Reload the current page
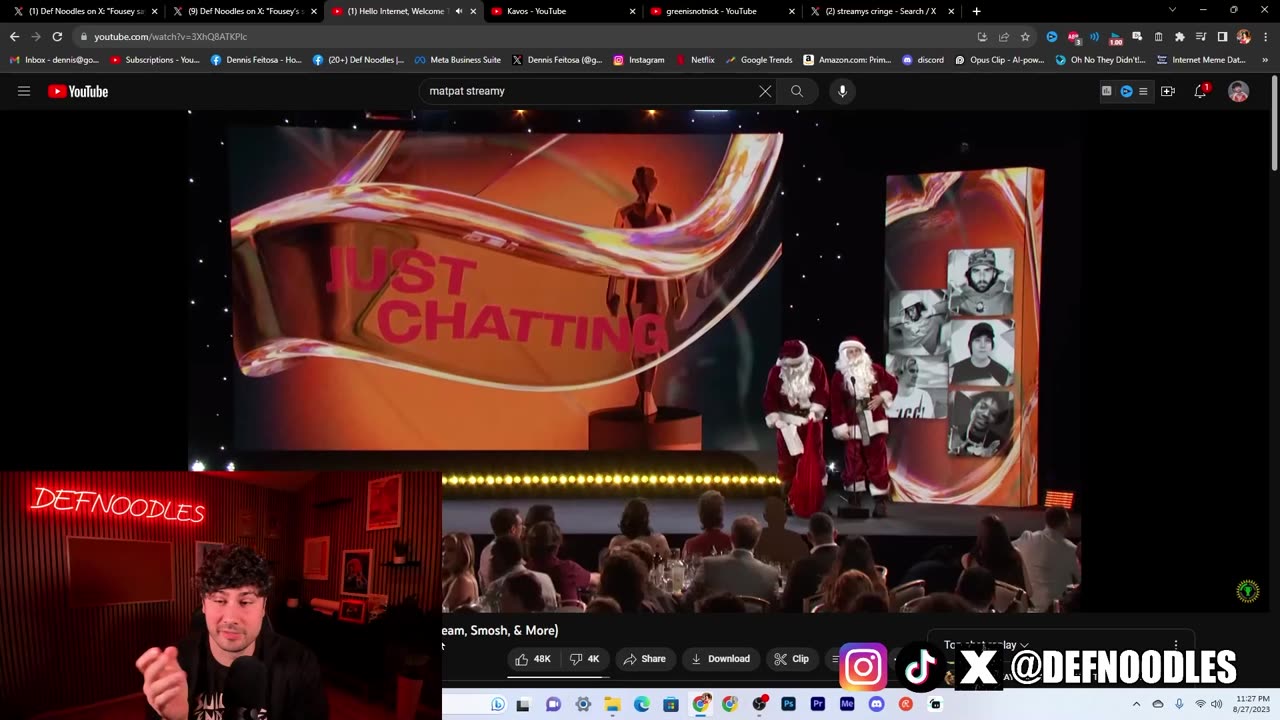The height and width of the screenshot is (720, 1280). (57, 36)
